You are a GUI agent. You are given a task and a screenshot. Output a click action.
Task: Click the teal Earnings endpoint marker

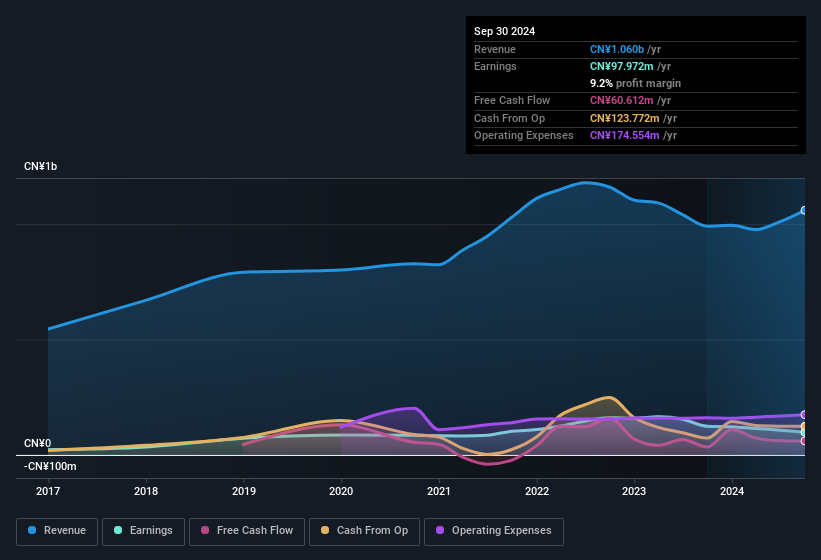point(804,433)
